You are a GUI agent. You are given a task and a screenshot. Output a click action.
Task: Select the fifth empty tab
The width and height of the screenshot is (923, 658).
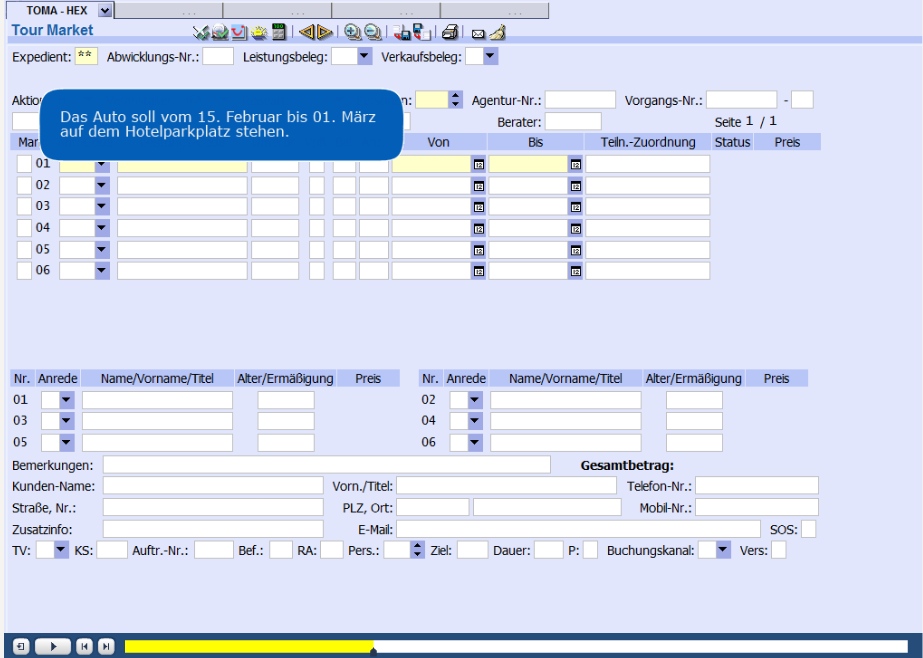[x=494, y=11]
